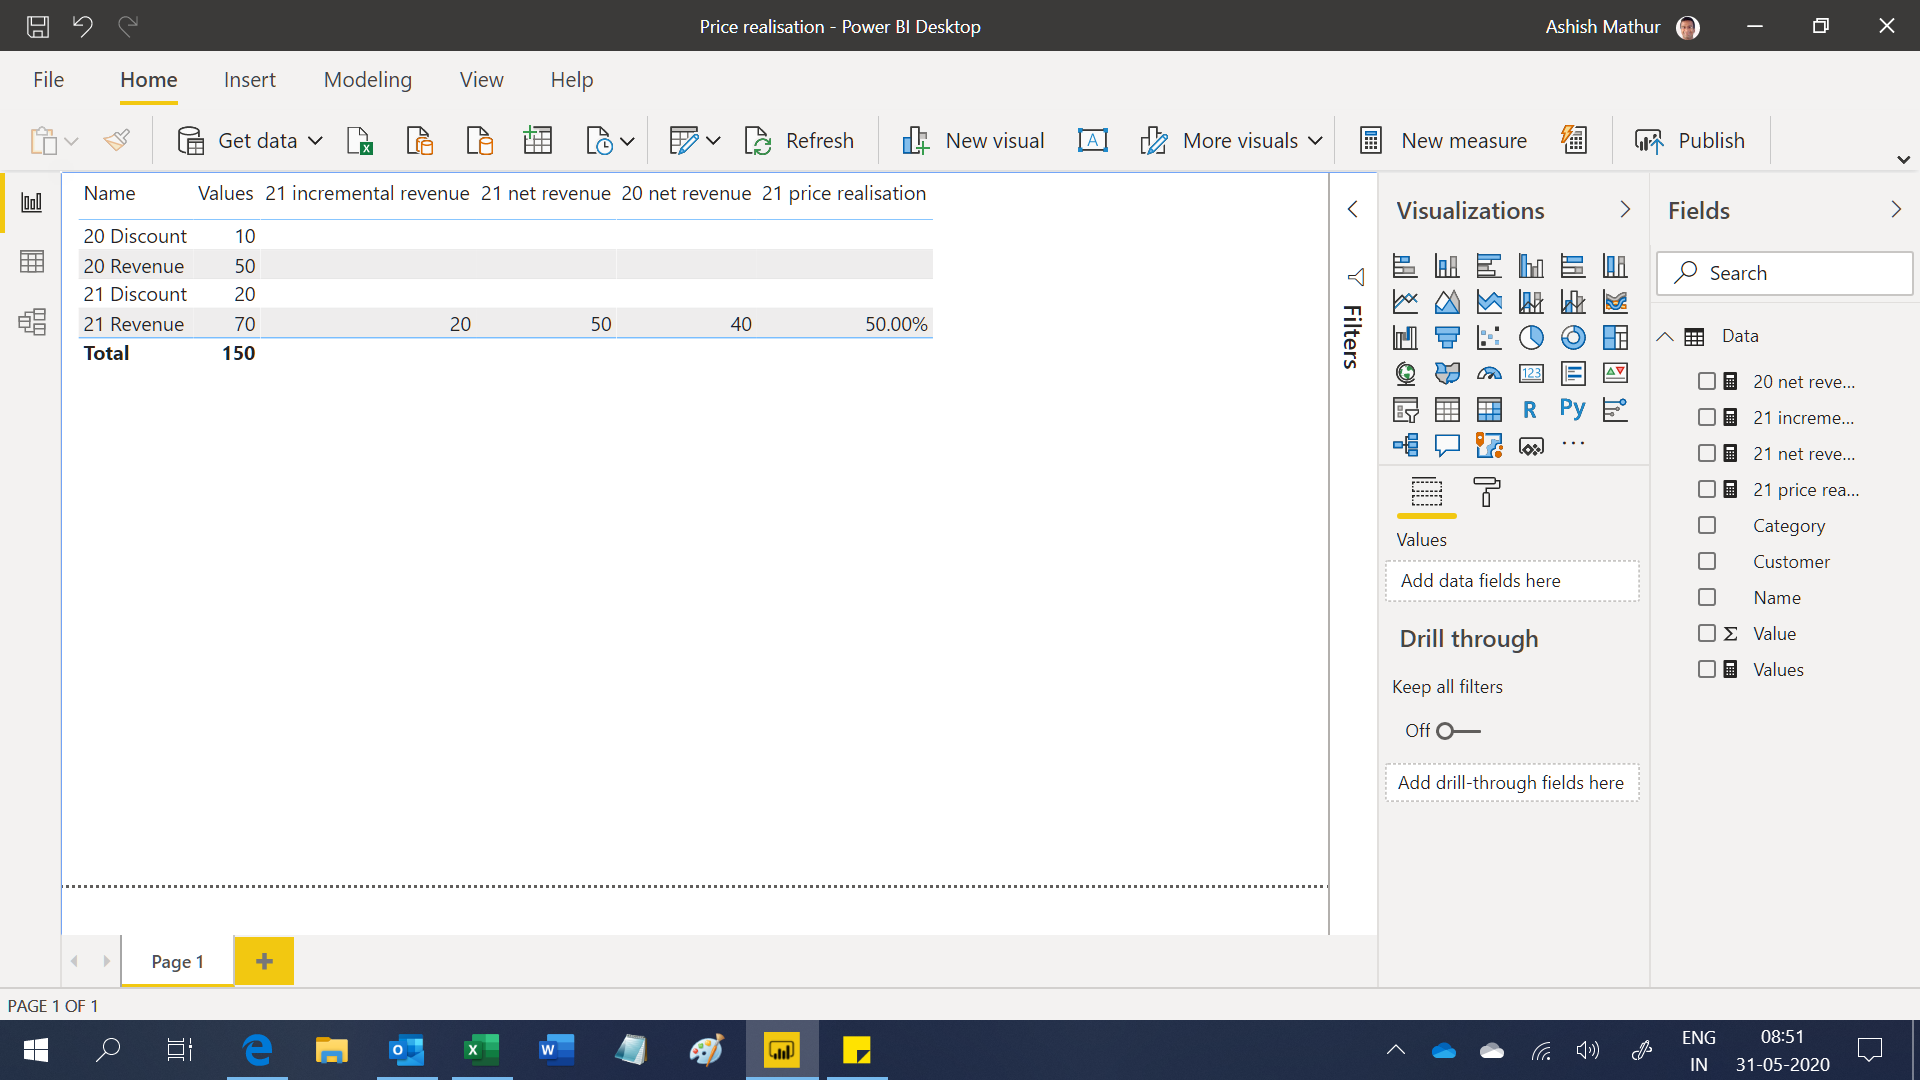Check the Customer field checkbox
This screenshot has height=1080, width=1920.
coord(1707,561)
